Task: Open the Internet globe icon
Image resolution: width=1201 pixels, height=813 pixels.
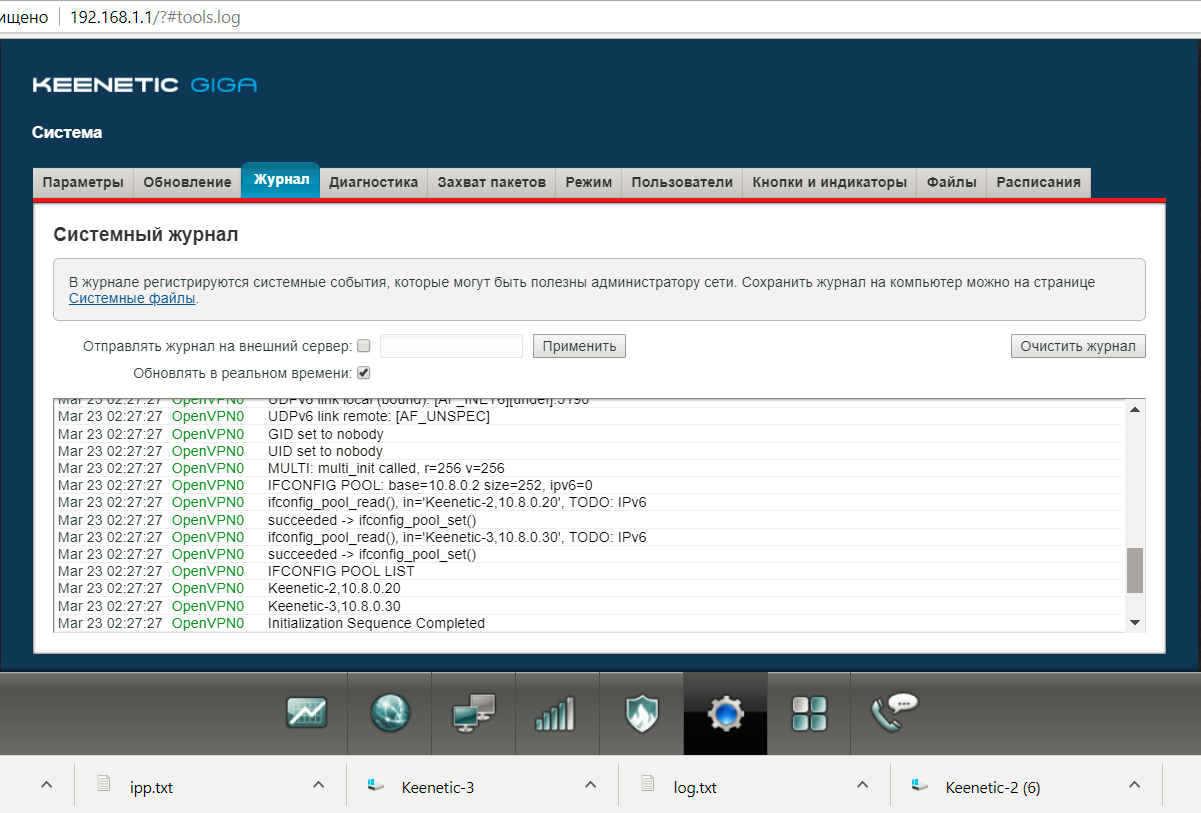Action: tap(390, 713)
